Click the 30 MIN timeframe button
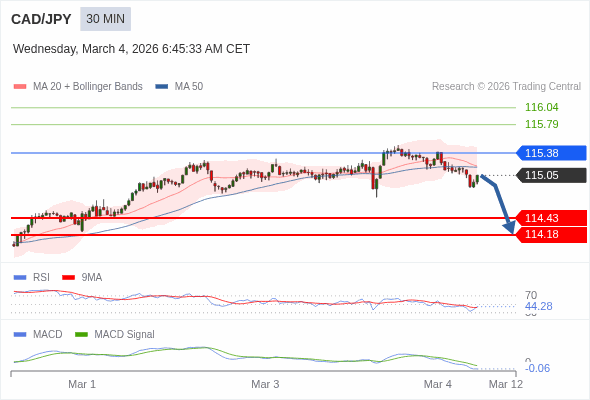 [x=105, y=19]
